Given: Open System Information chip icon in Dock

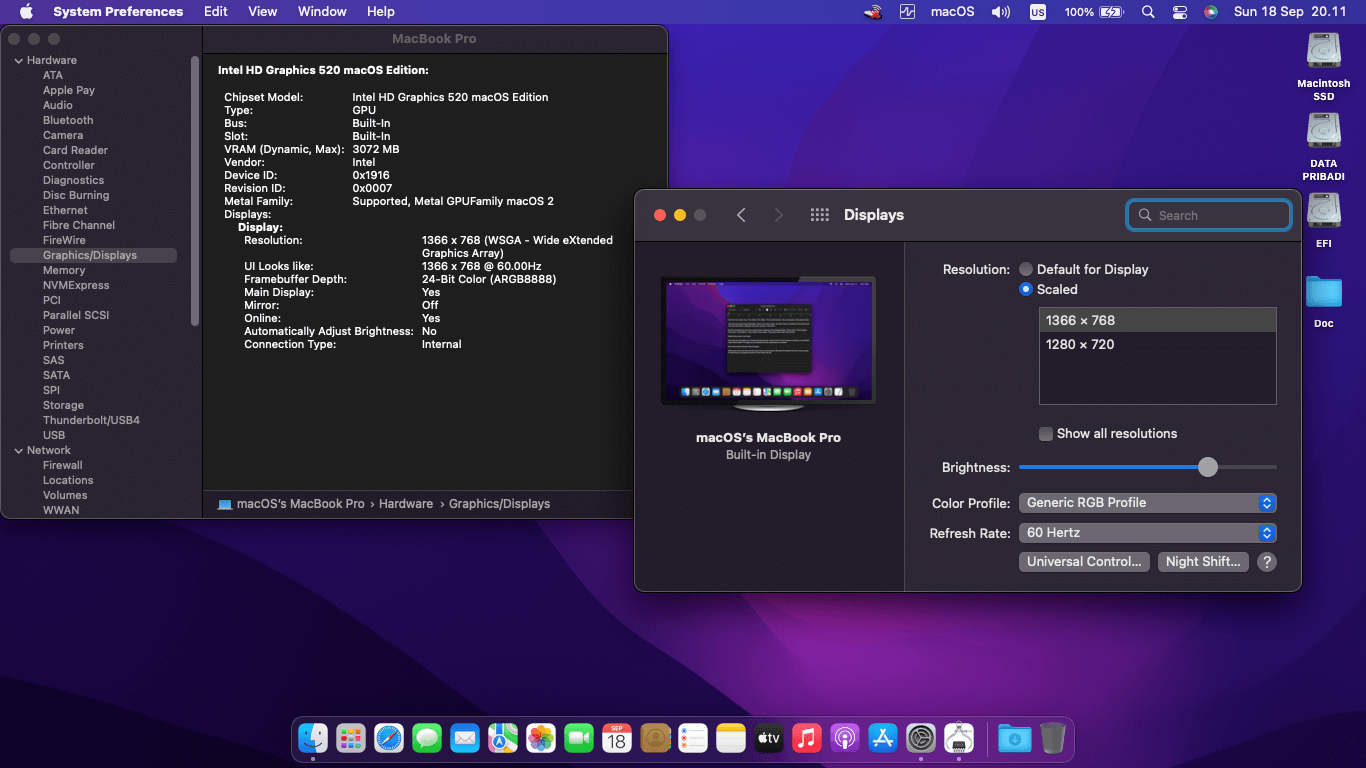Looking at the screenshot, I should [x=959, y=739].
